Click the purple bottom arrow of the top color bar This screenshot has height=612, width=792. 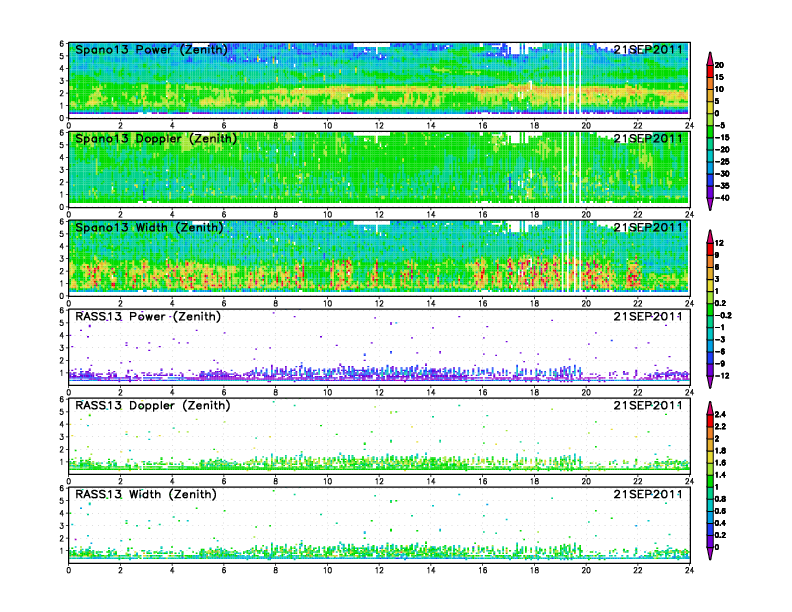710,204
